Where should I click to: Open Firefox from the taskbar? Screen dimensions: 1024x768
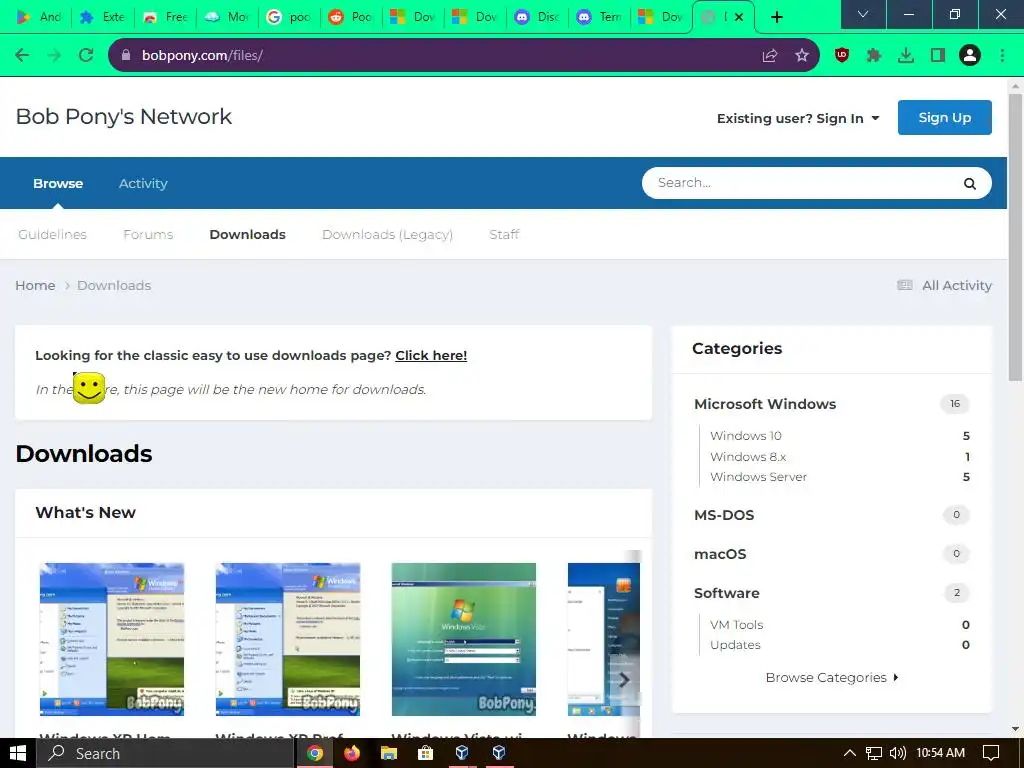(352, 753)
